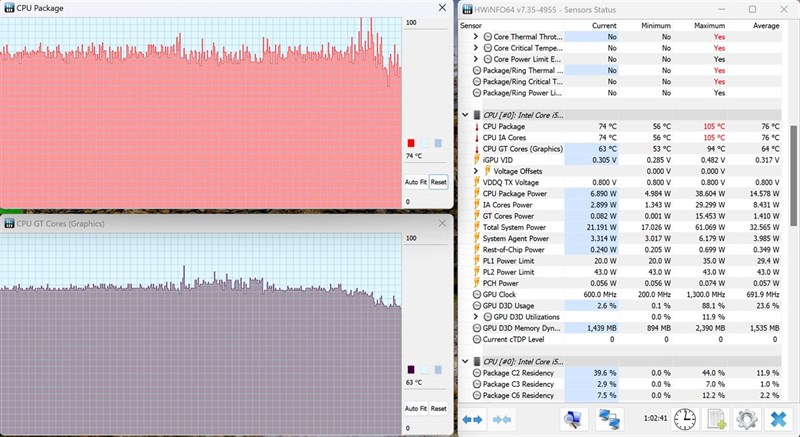Open the magnifier monitor summary icon
Image resolution: width=800 pixels, height=437 pixels.
(573, 419)
